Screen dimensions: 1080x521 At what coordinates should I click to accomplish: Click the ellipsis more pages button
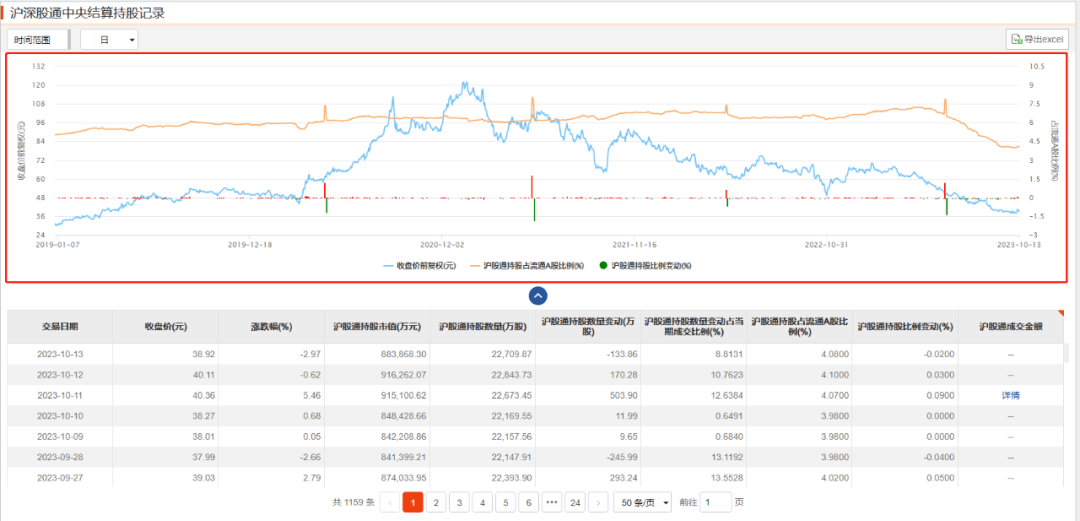point(551,503)
